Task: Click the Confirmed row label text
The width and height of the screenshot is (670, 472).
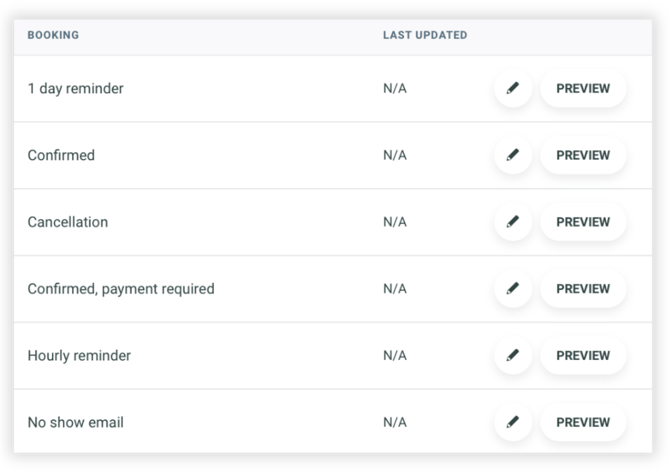Action: click(61, 155)
